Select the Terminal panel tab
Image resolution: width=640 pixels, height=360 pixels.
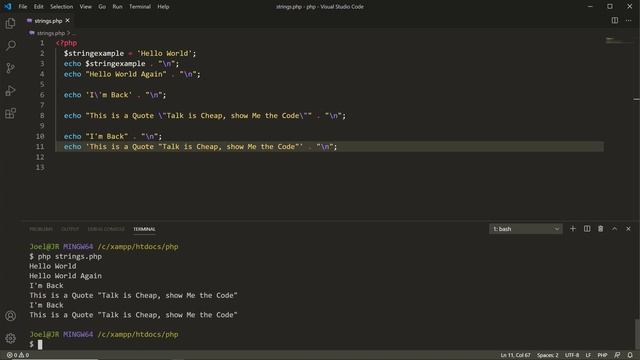tap(144, 229)
